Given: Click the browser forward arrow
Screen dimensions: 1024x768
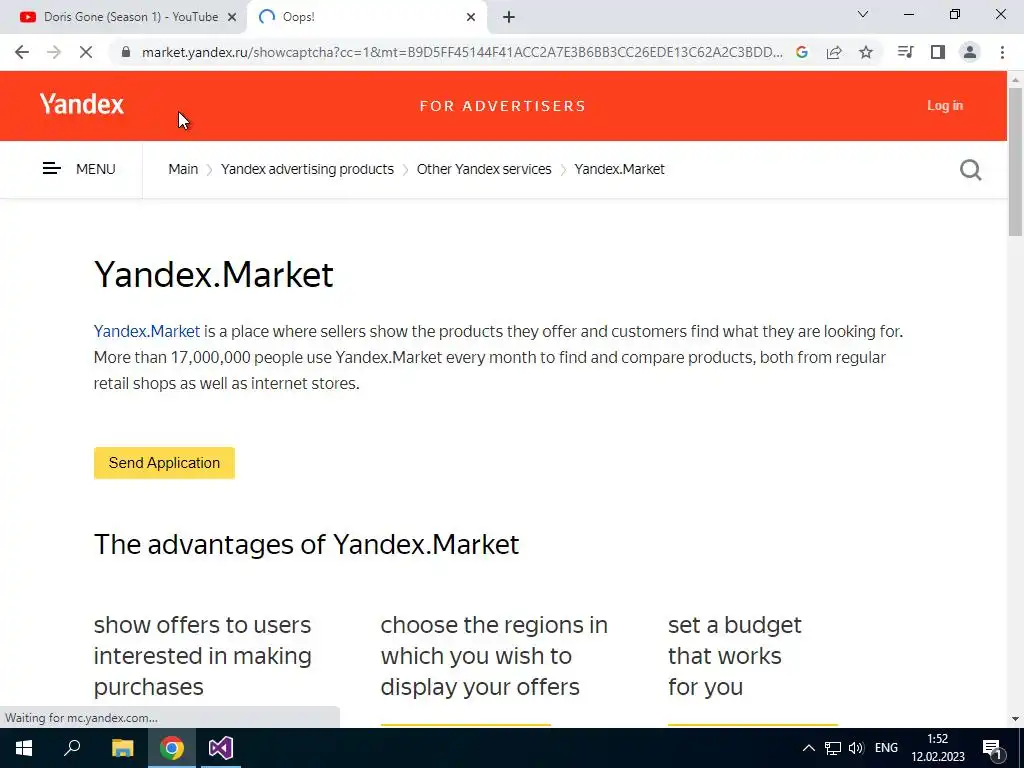Looking at the screenshot, I should (54, 52).
